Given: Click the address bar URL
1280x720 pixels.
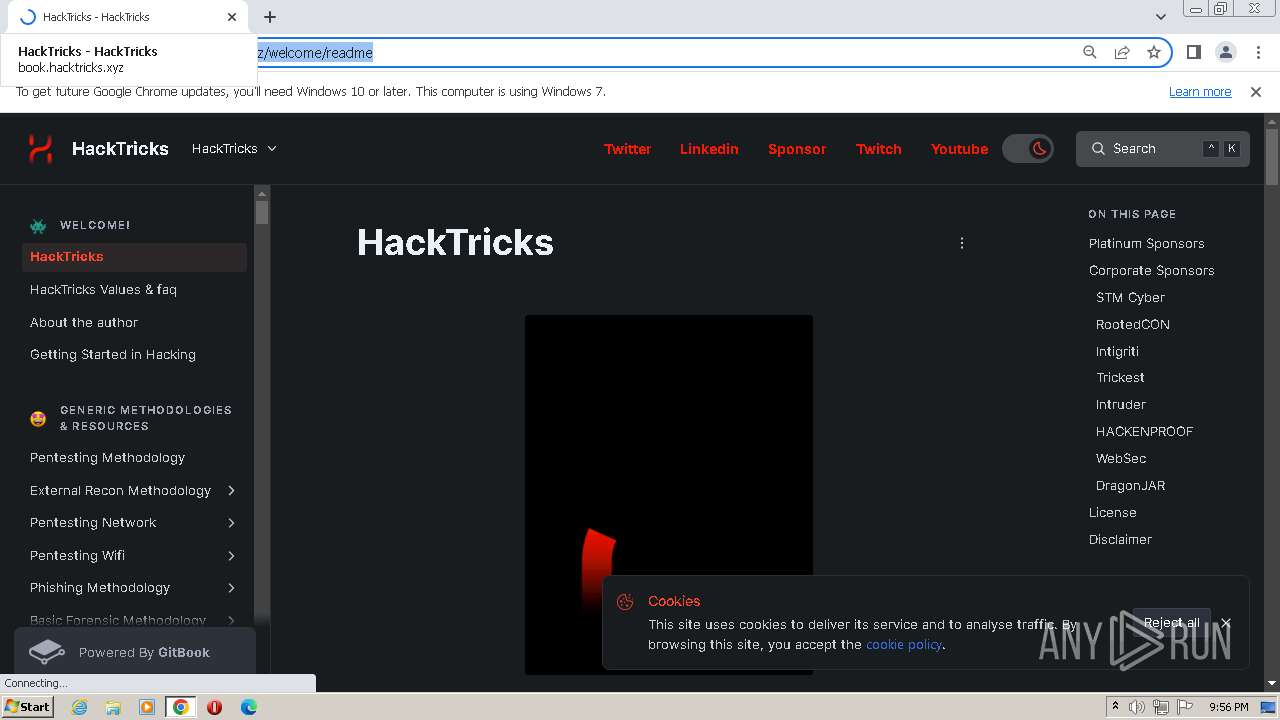Looking at the screenshot, I should [x=315, y=53].
